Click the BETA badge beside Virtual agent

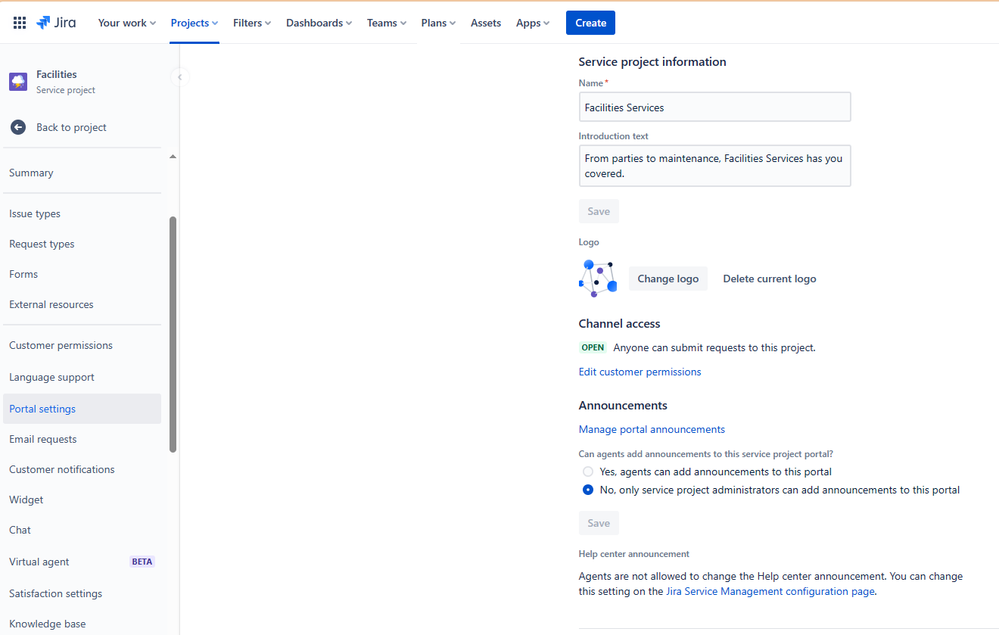click(x=142, y=562)
